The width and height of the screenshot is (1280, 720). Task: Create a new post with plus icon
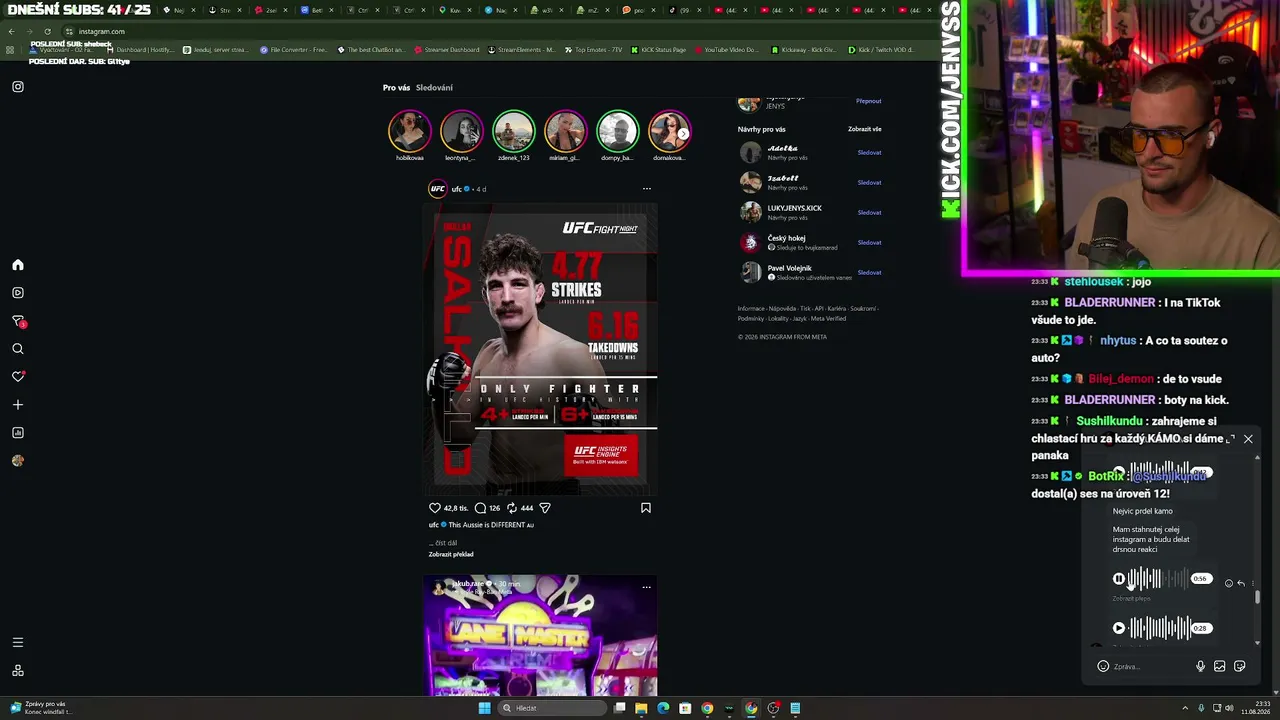(18, 405)
